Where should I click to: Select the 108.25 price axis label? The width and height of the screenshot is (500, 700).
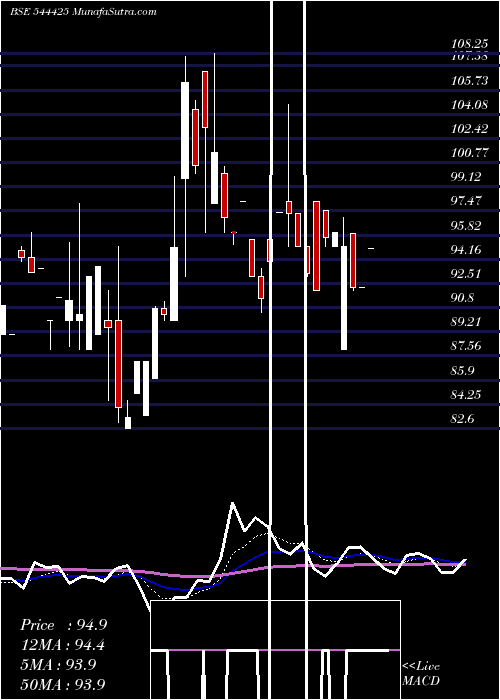pyautogui.click(x=469, y=44)
